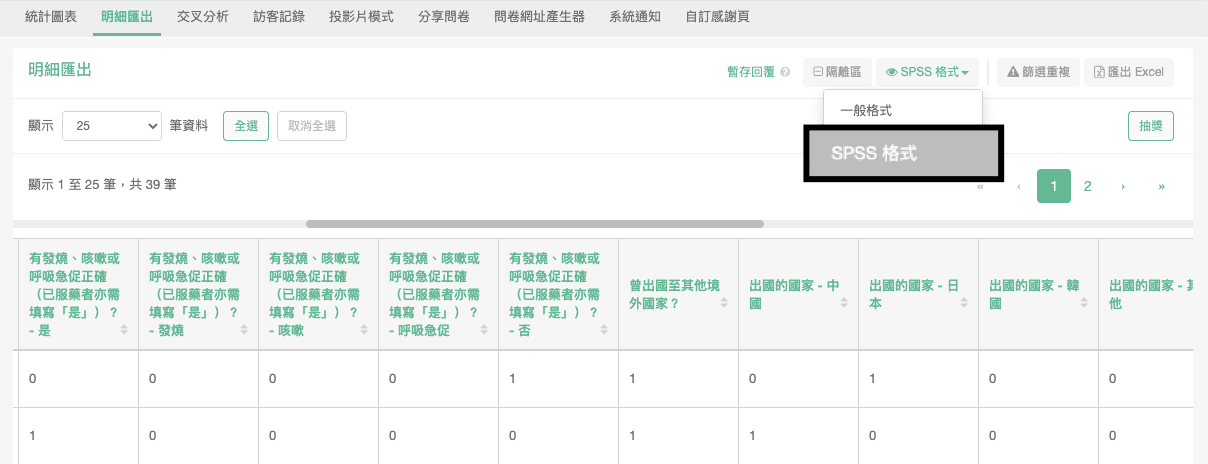Viewport: 1208px width, 464px height.
Task: Click the 抽獎 button
Action: pyautogui.click(x=1150, y=126)
